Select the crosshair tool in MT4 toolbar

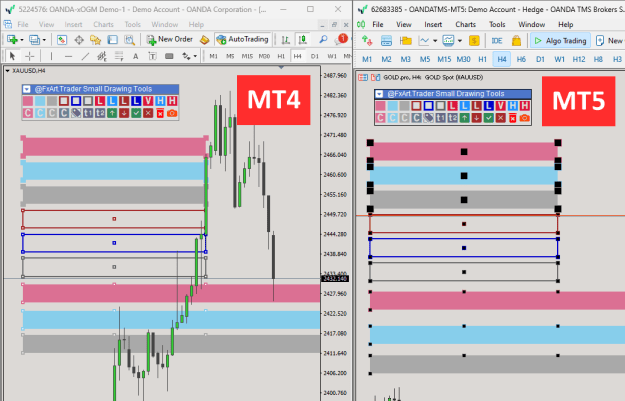point(29,56)
